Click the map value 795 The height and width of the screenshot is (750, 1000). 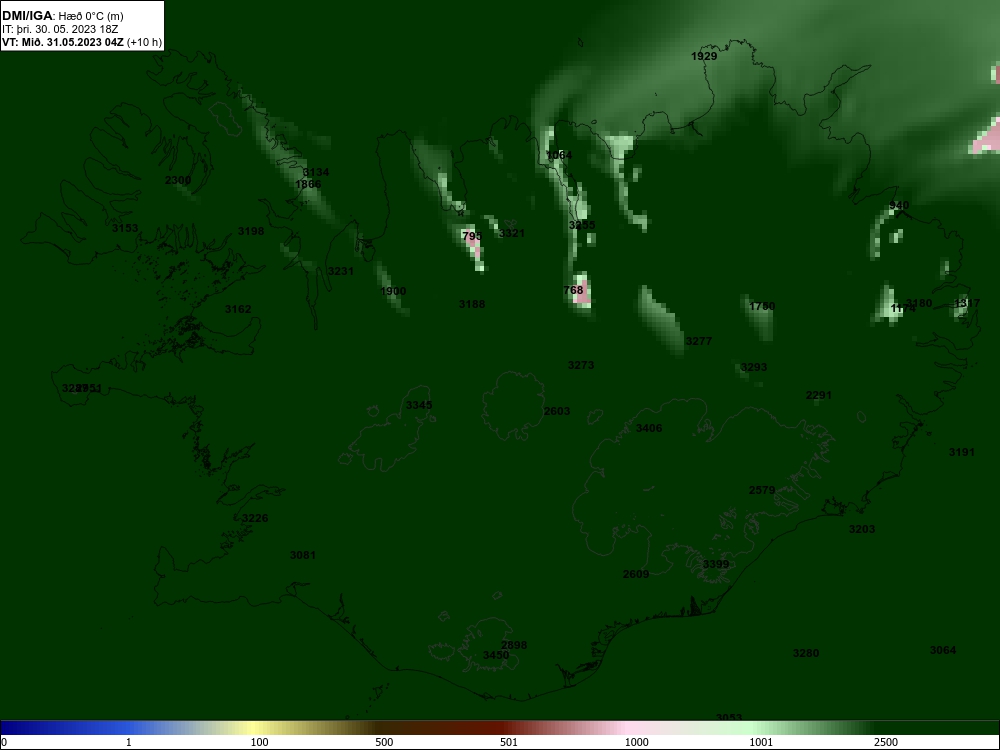[472, 236]
